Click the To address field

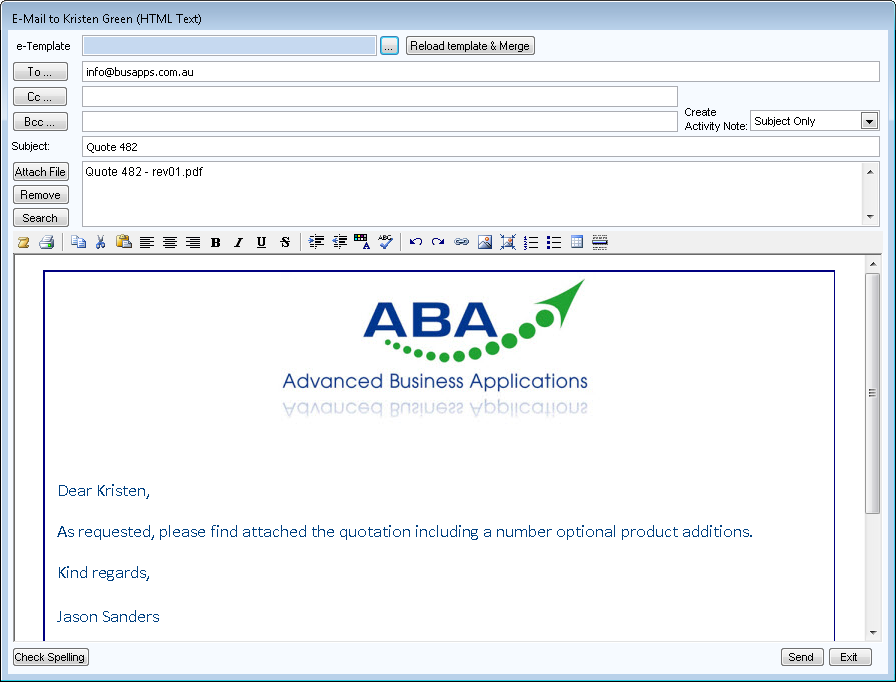(481, 72)
